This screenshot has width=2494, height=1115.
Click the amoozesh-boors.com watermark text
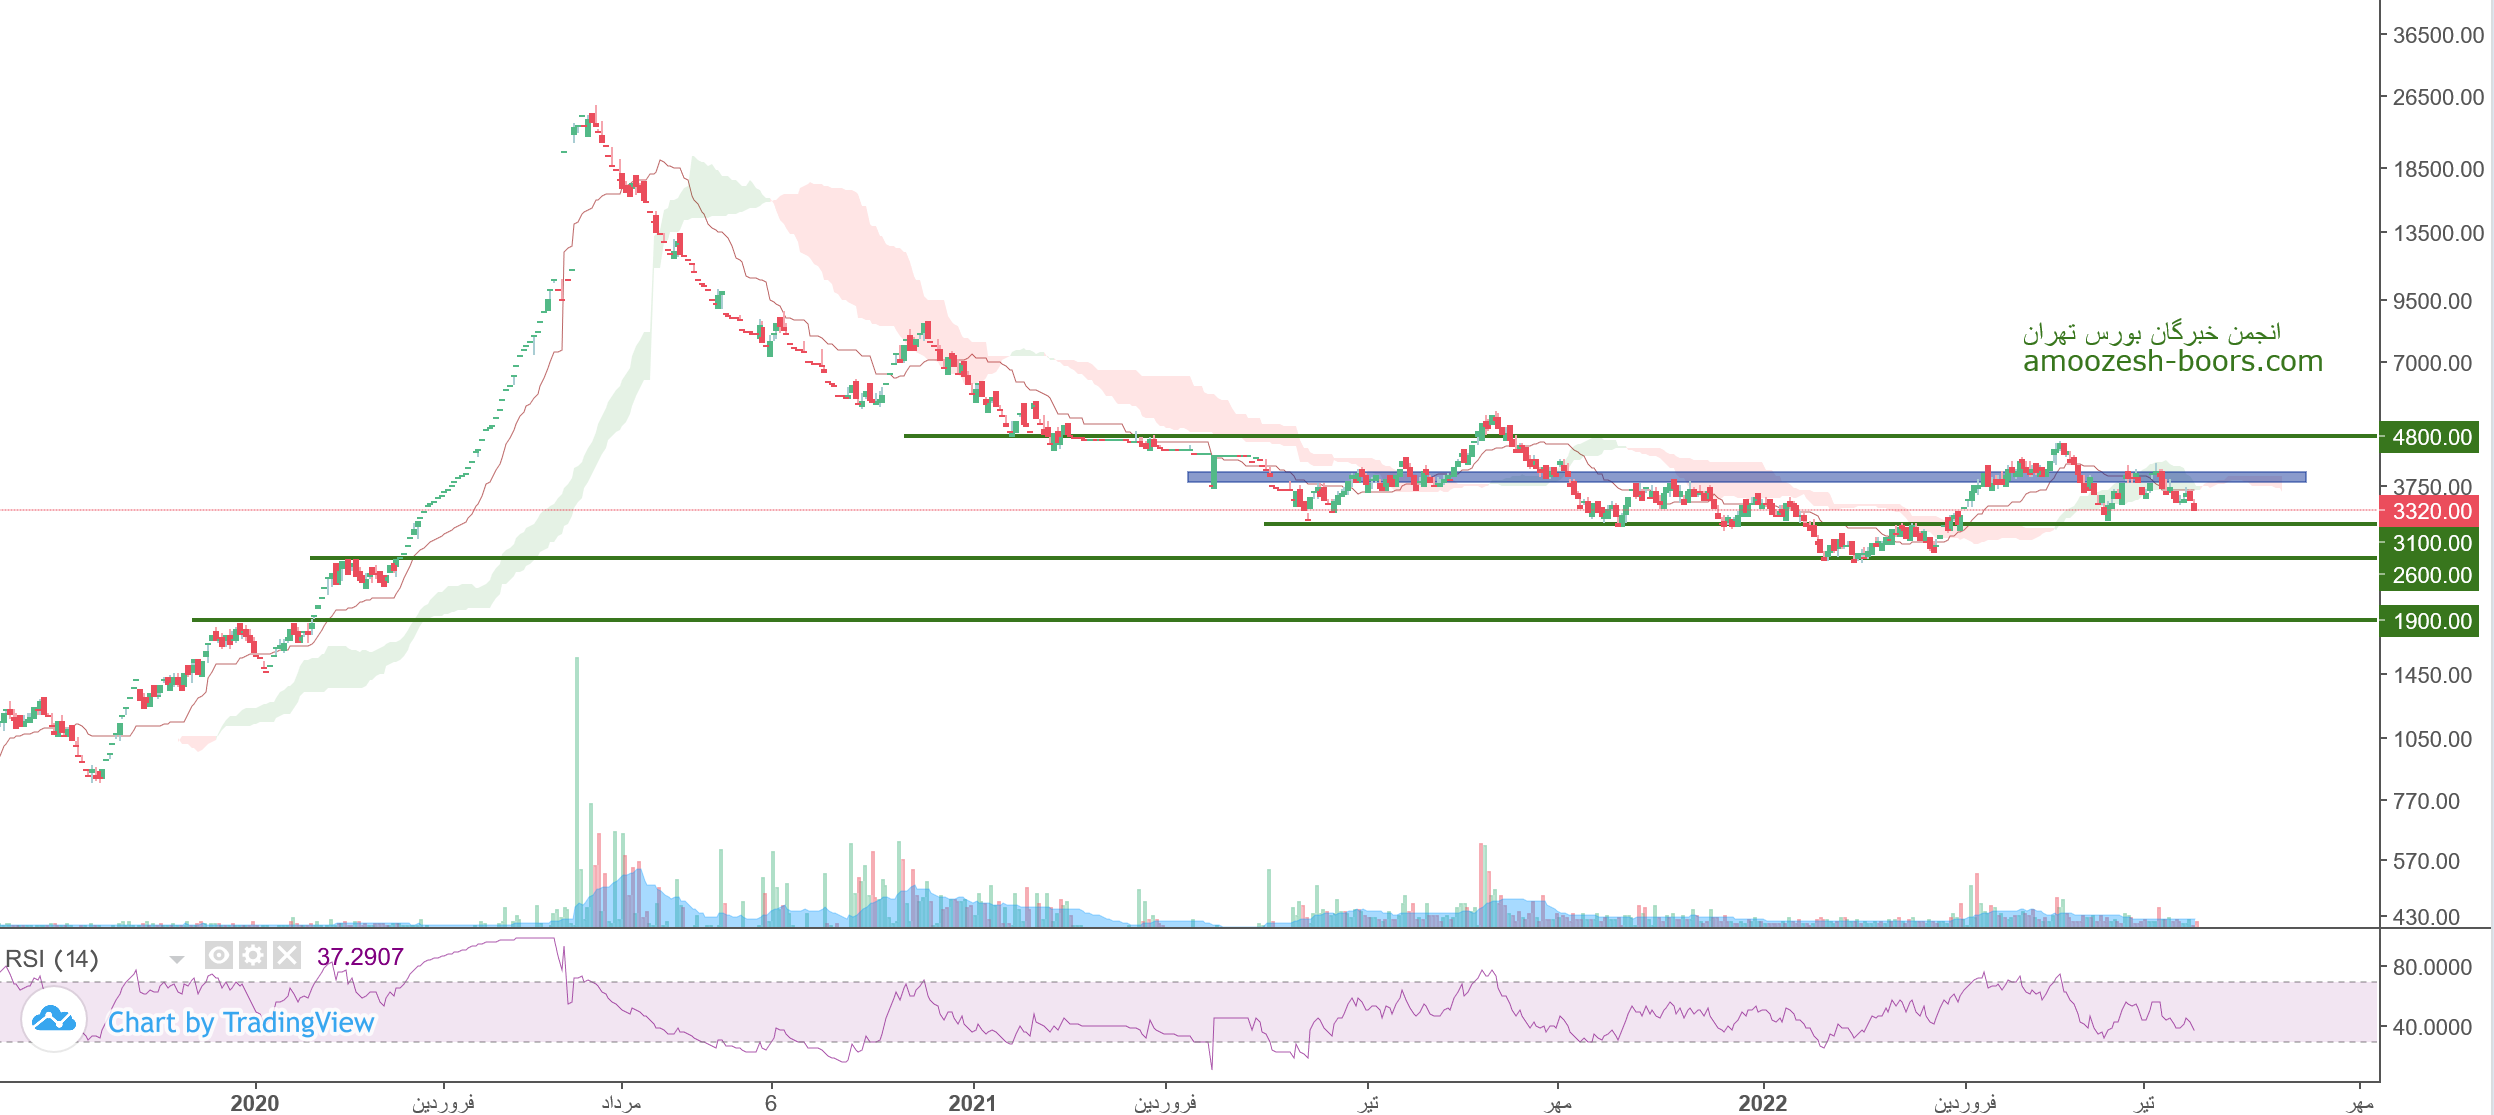[2172, 361]
